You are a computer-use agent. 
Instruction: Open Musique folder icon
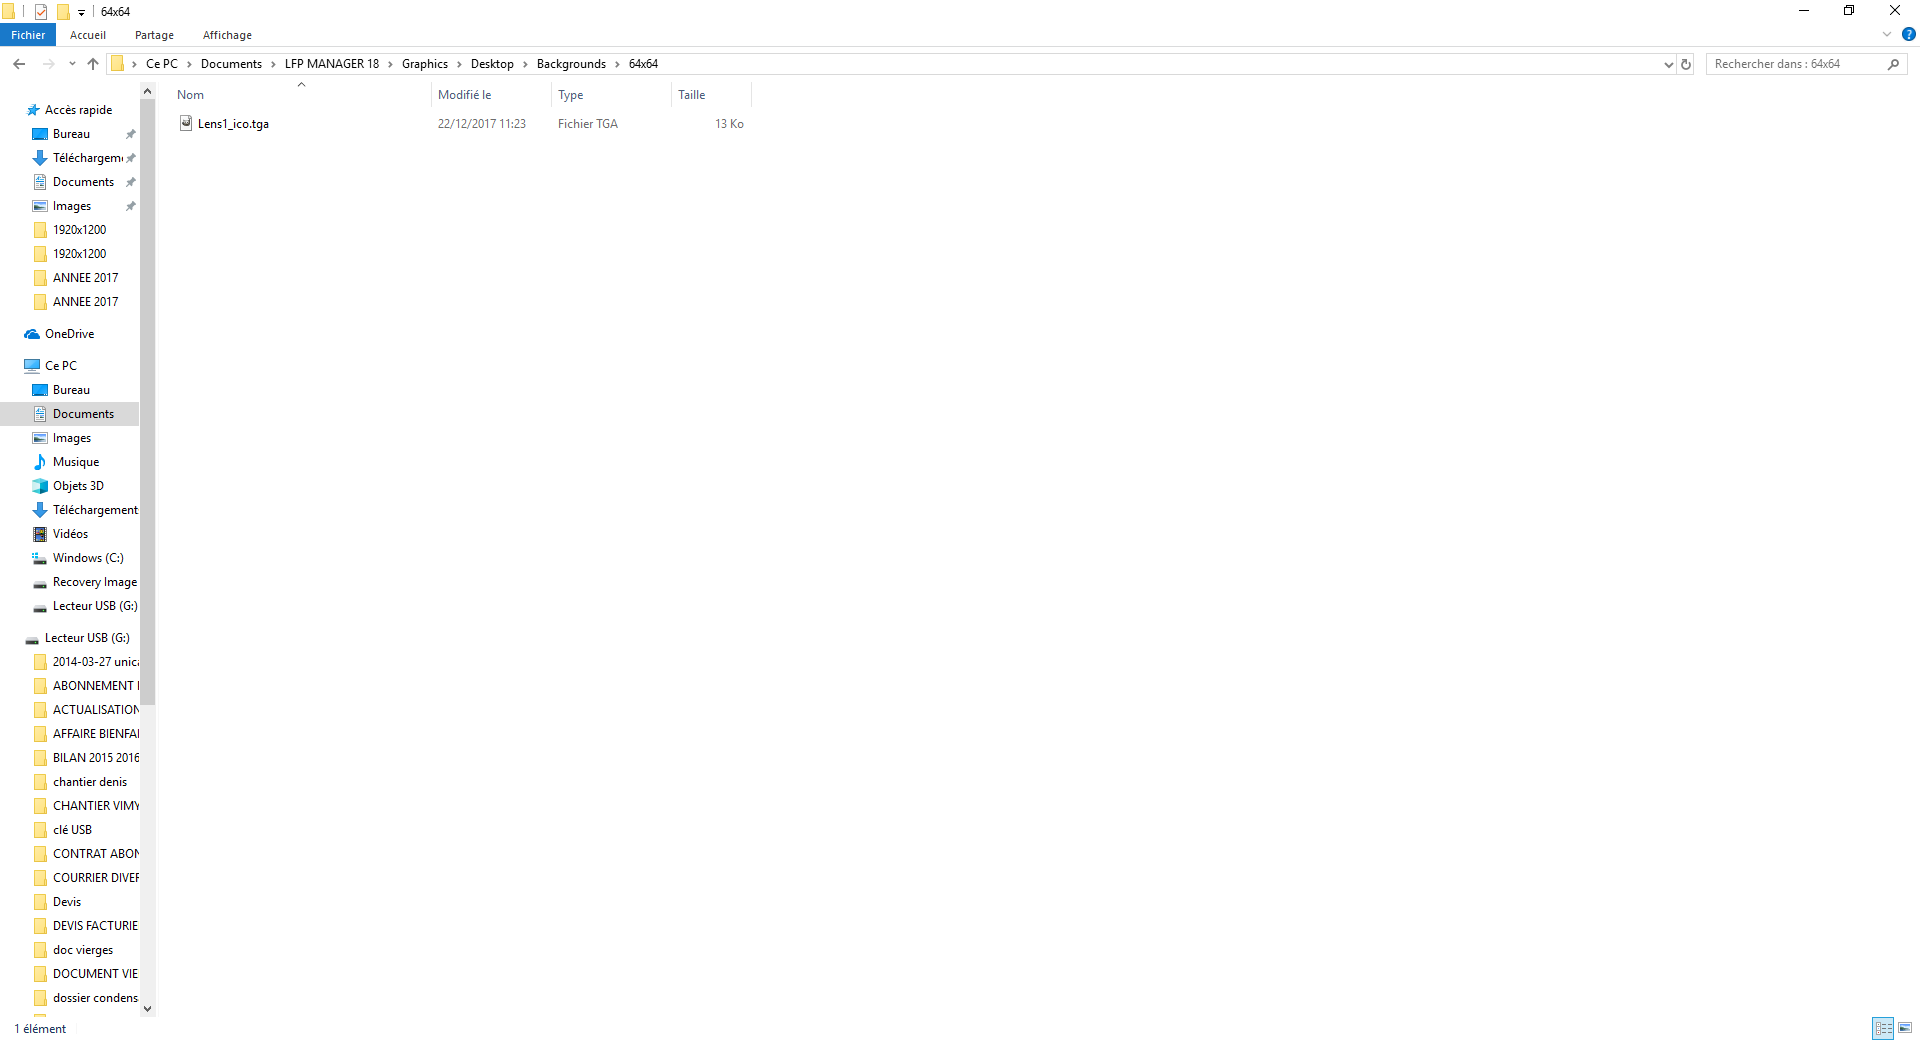[x=40, y=462]
